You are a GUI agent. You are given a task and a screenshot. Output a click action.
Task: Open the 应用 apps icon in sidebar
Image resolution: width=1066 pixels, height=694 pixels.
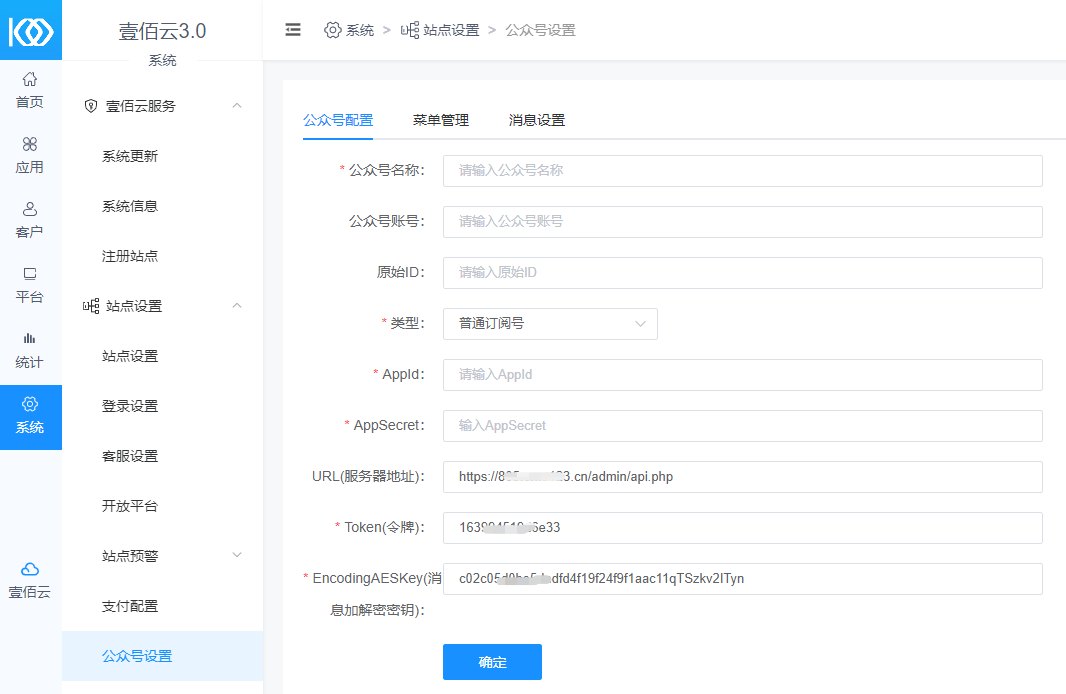pos(30,145)
